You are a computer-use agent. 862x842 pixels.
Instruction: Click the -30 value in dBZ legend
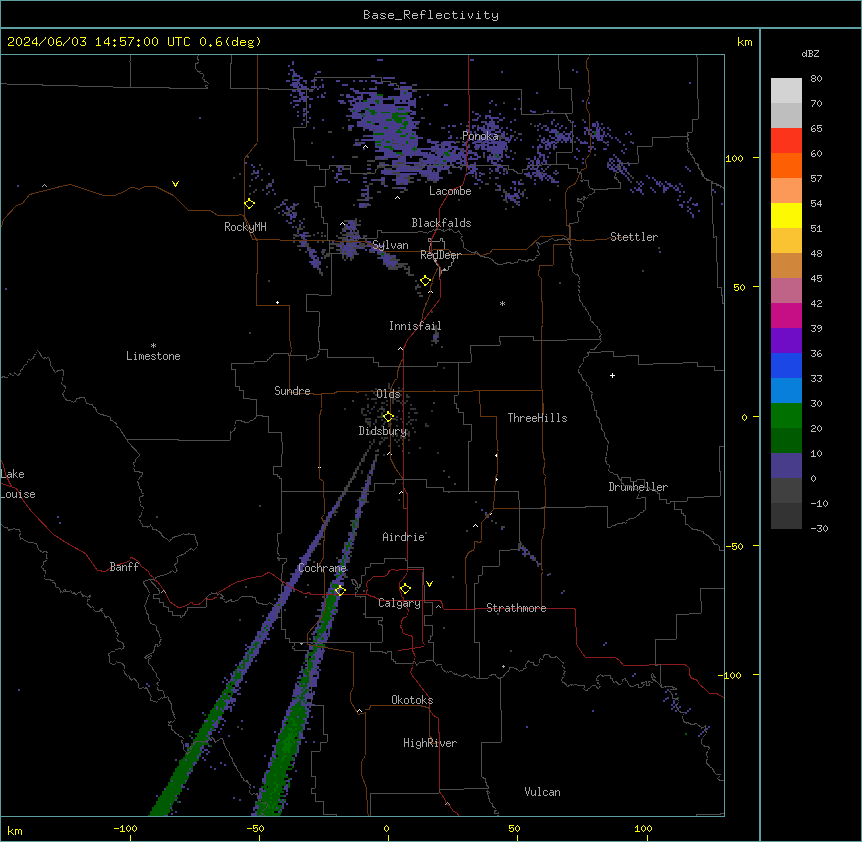pos(819,528)
